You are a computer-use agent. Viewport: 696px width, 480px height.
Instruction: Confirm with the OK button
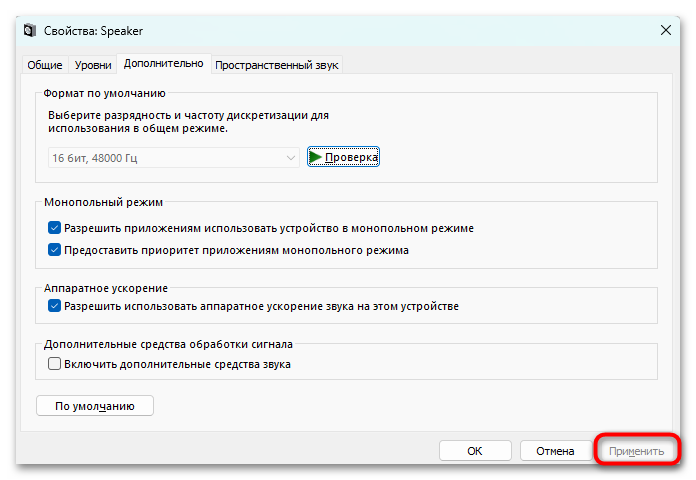(x=475, y=451)
